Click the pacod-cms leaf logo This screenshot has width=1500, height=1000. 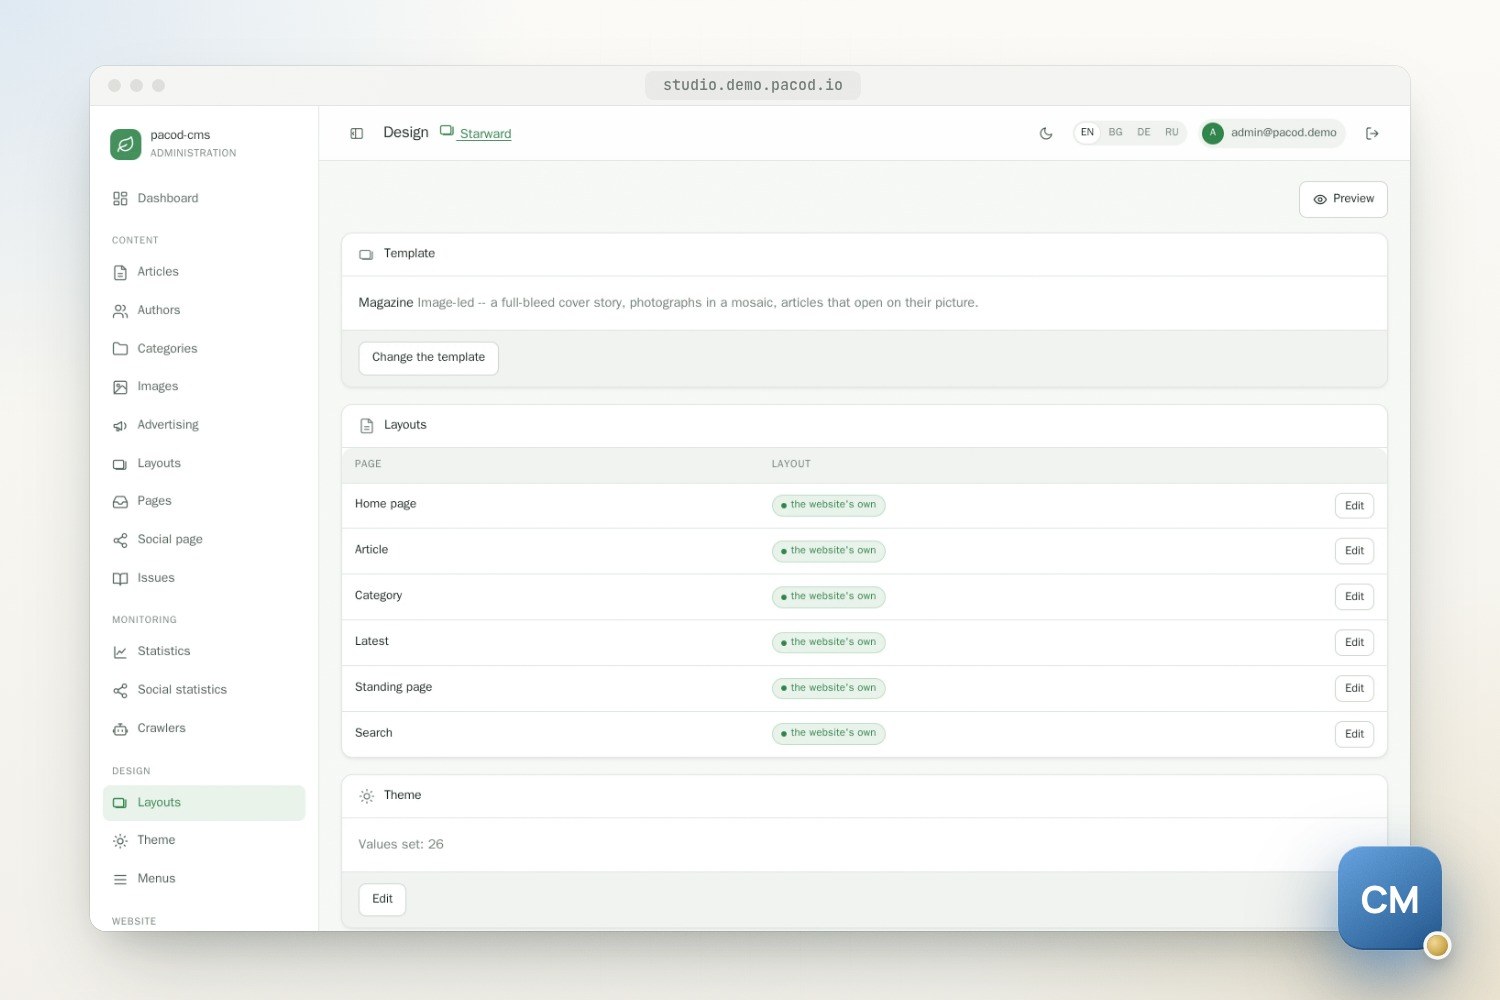[125, 144]
